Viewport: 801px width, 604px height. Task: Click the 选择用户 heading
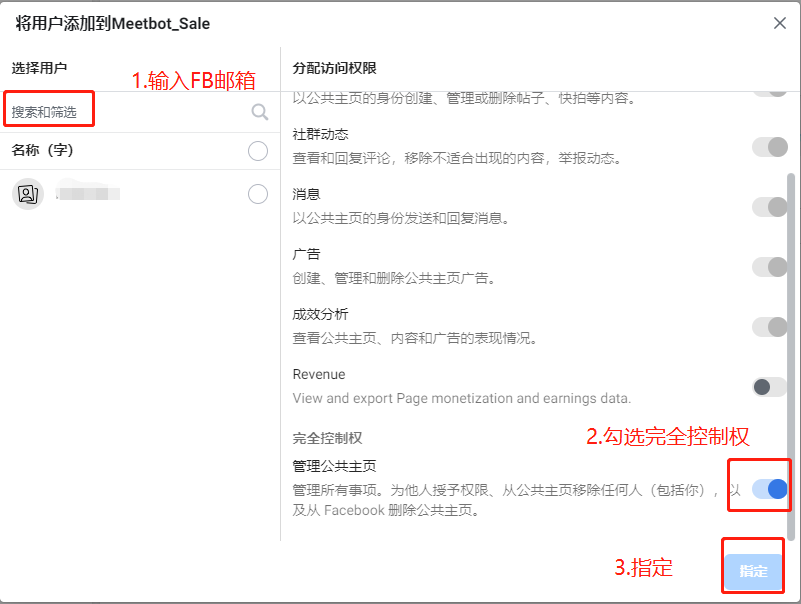39,68
